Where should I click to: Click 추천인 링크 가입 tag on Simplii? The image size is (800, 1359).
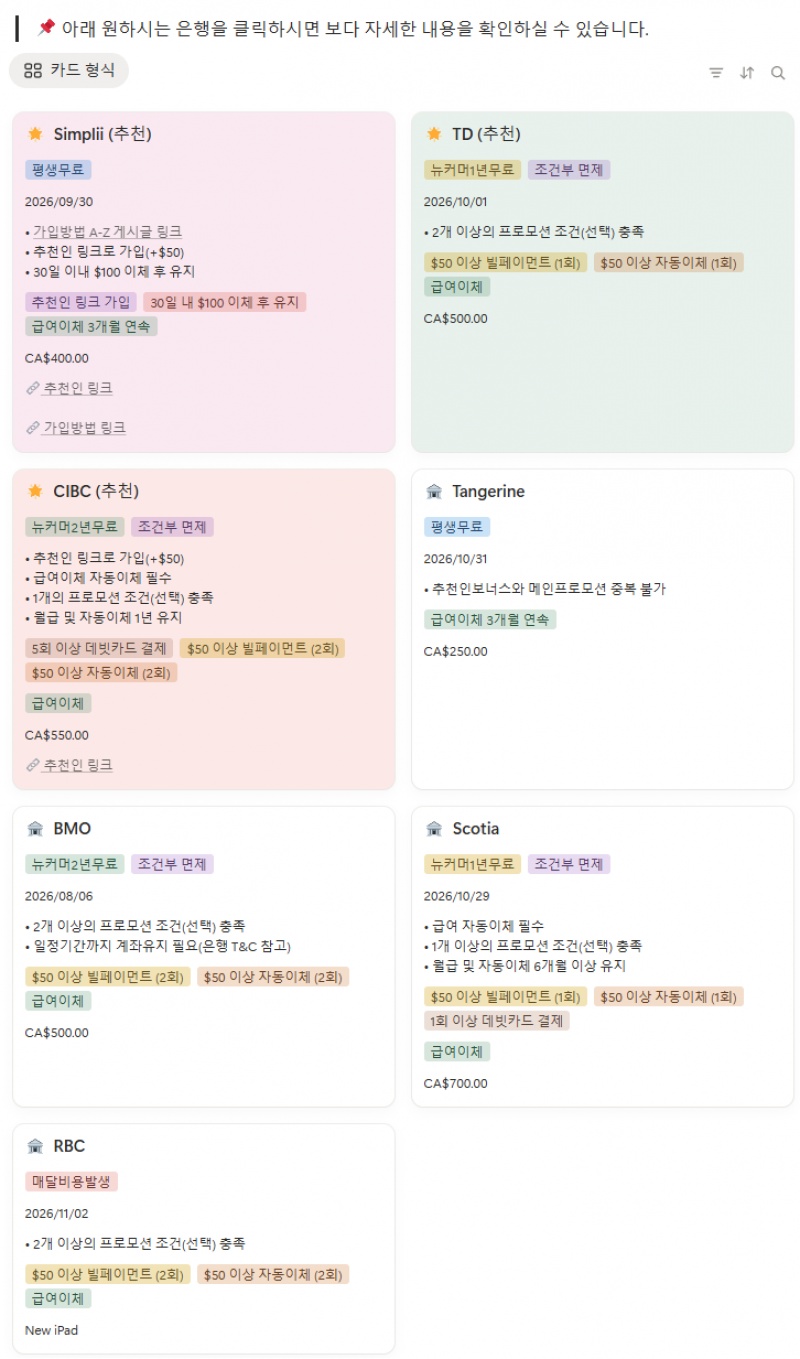[x=81, y=302]
